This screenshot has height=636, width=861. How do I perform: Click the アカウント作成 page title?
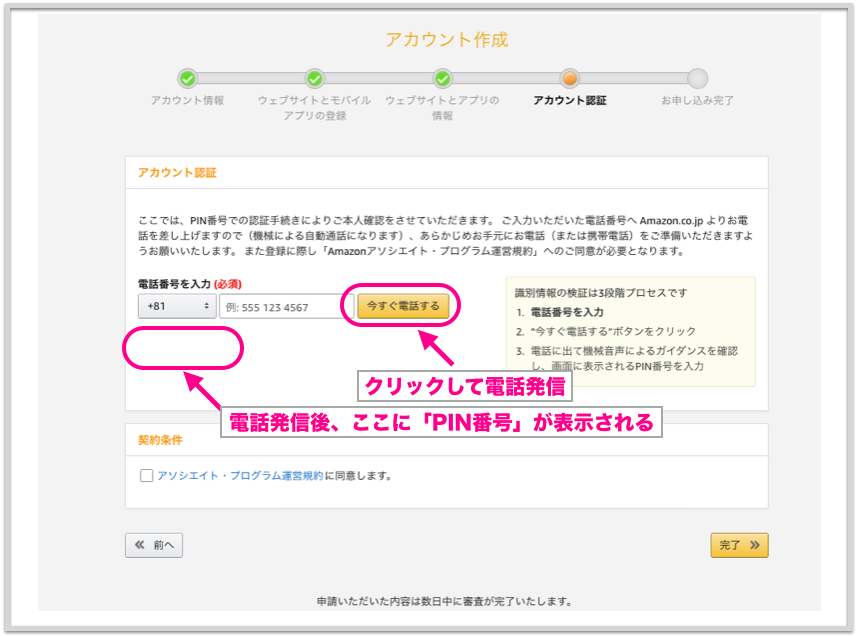point(447,40)
